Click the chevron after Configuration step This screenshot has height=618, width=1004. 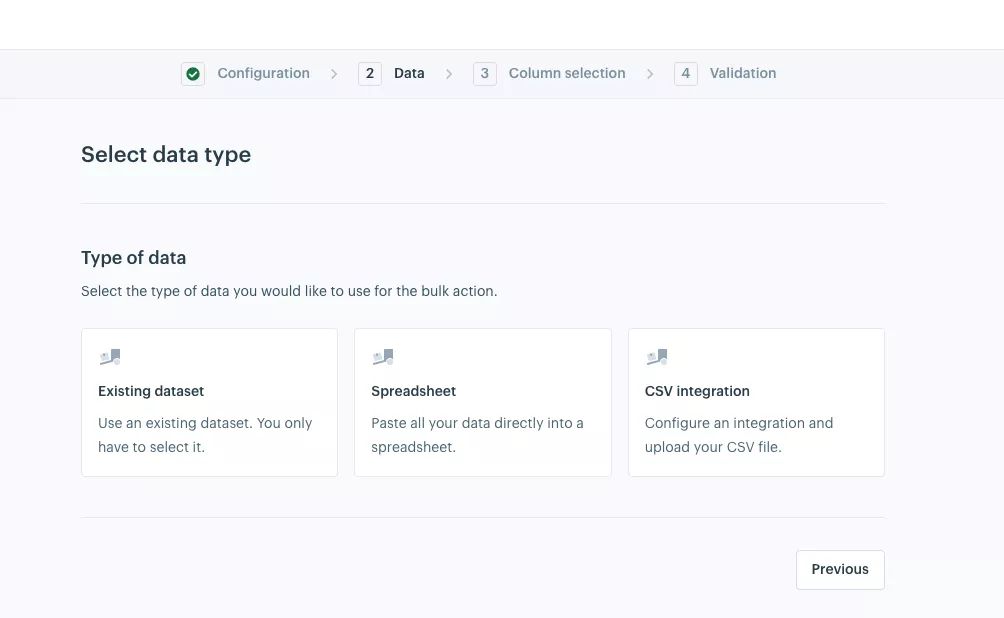pos(333,73)
